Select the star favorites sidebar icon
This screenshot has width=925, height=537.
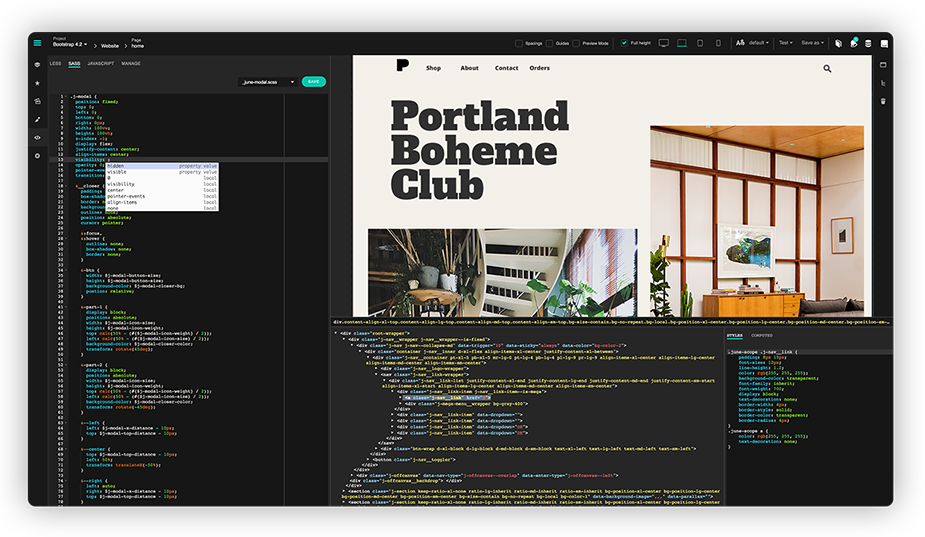coord(37,83)
